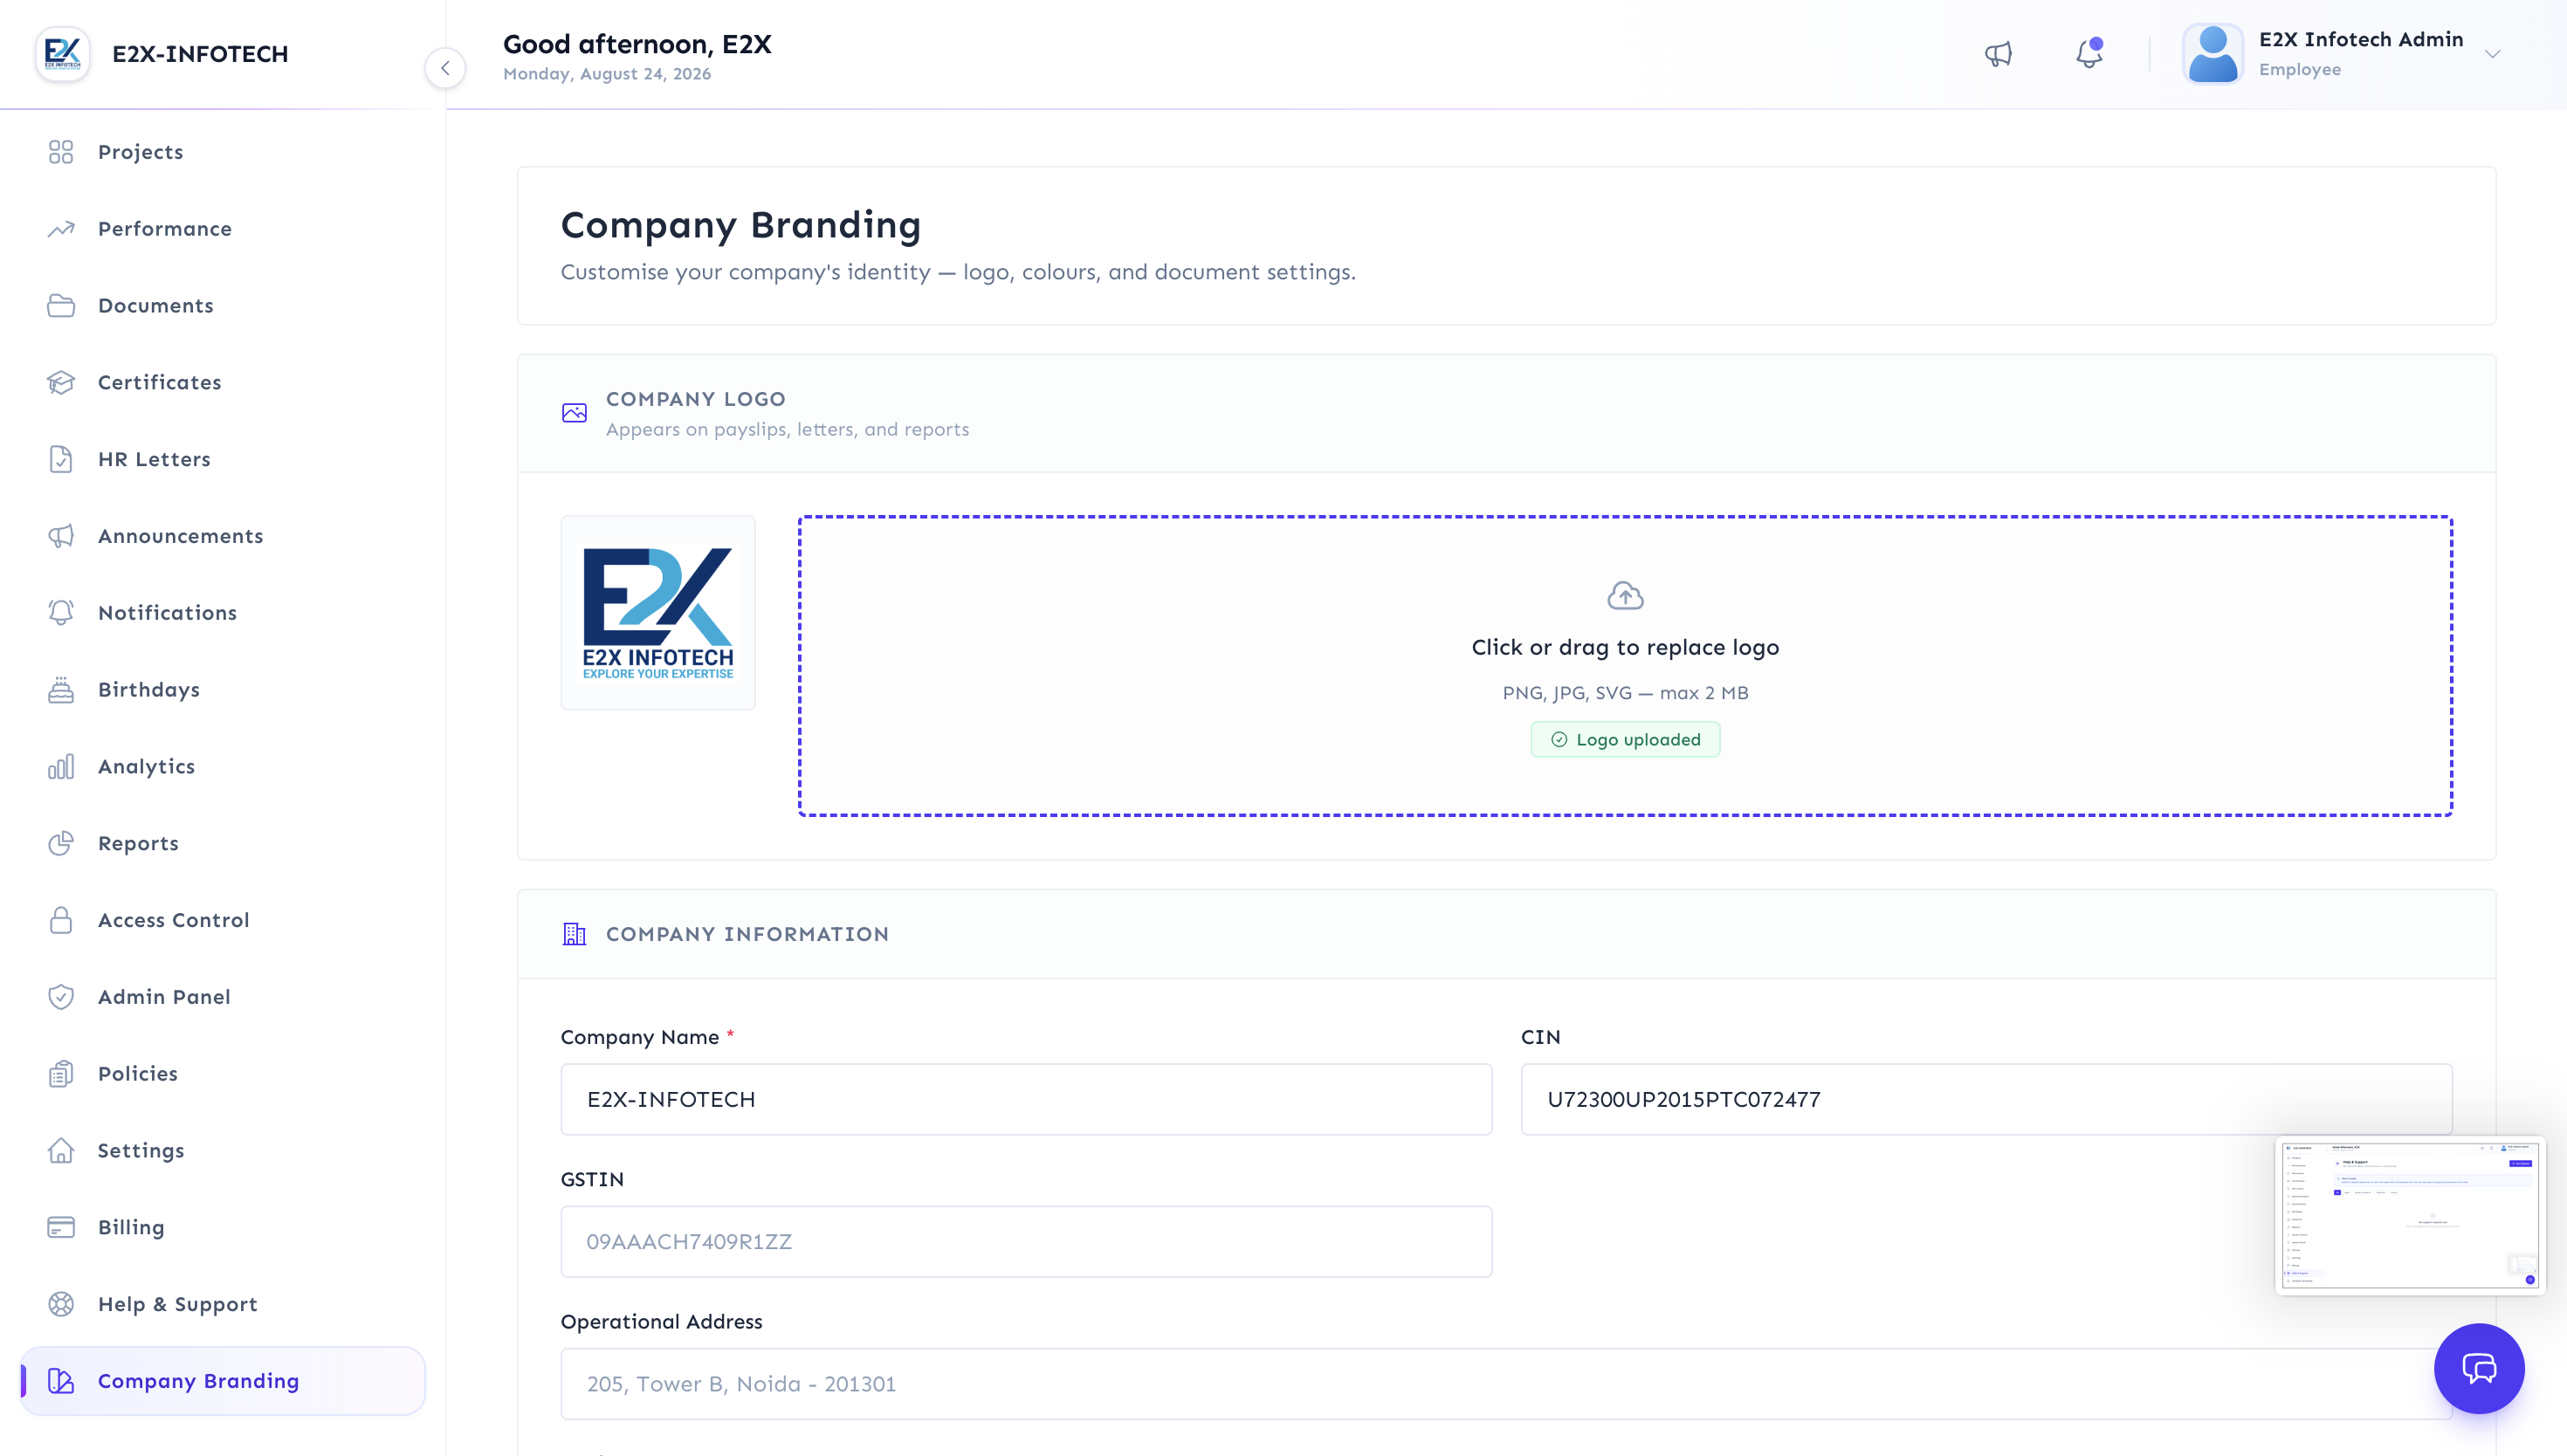Click 'E2X Infotech Admin' user name
This screenshot has width=2567, height=1456.
click(x=2360, y=40)
